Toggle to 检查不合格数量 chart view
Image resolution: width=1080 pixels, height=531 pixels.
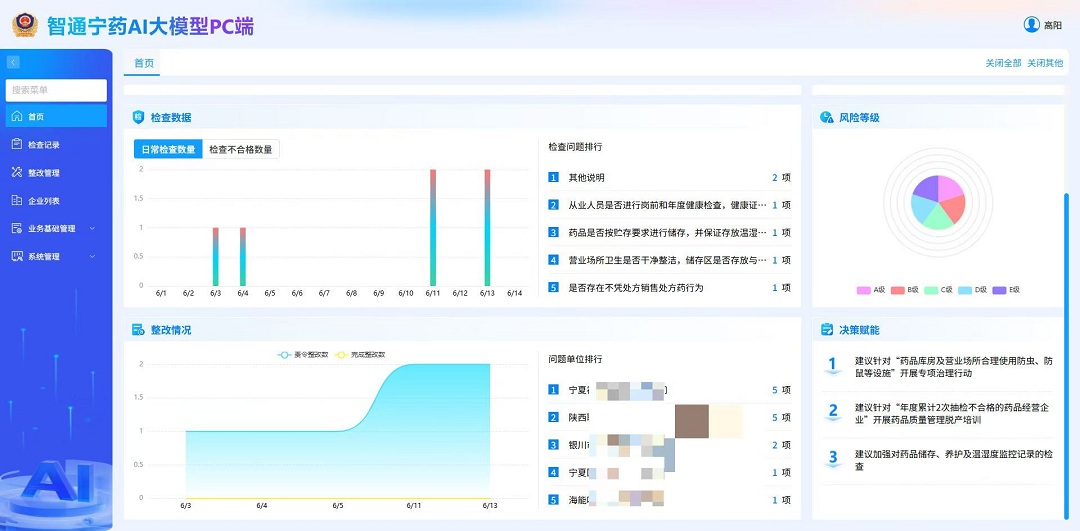pos(240,149)
